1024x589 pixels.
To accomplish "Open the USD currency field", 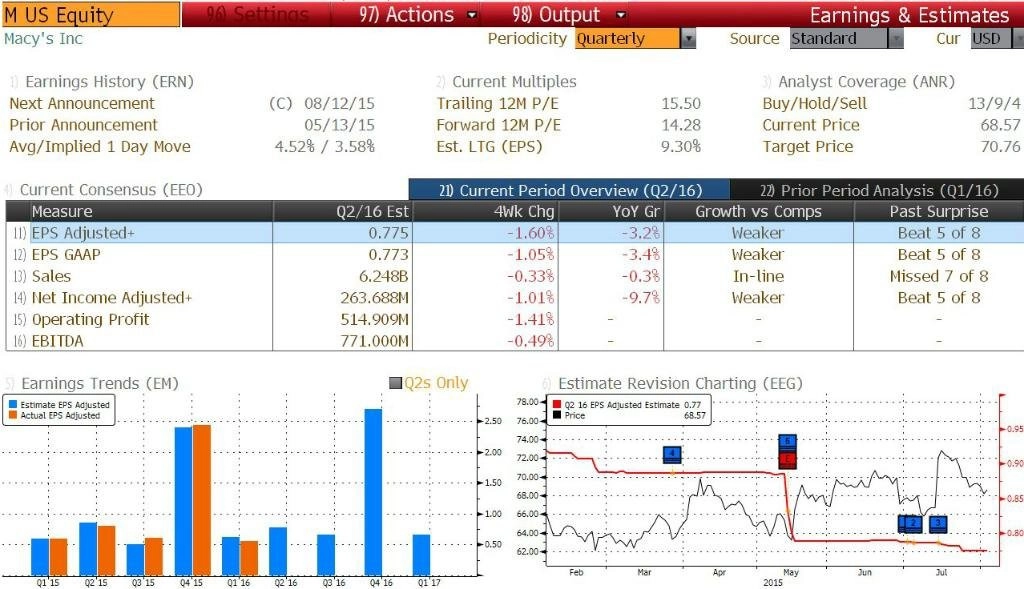I will 990,39.
